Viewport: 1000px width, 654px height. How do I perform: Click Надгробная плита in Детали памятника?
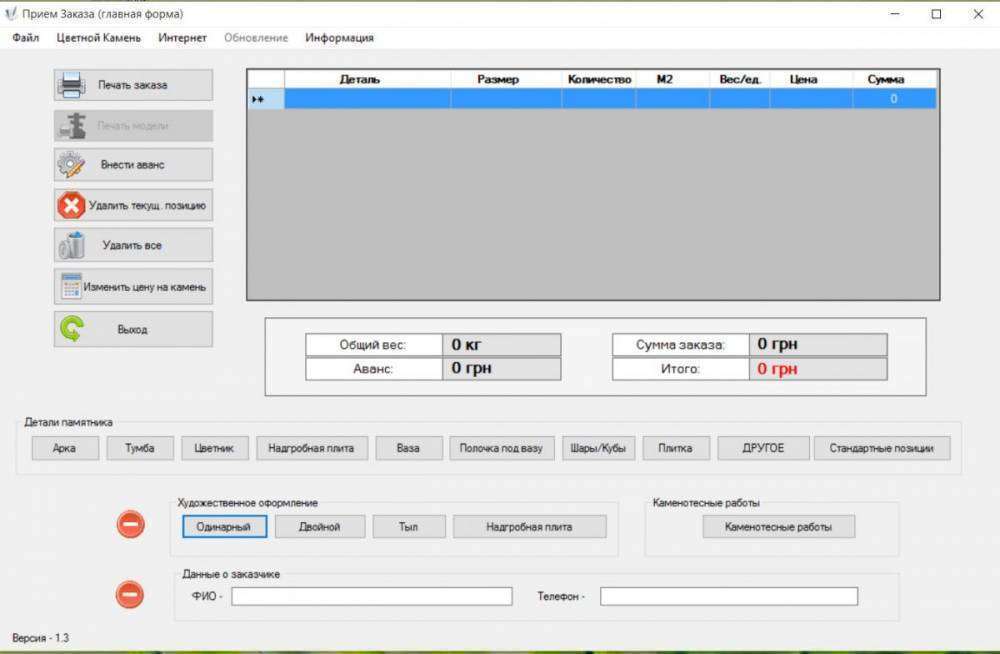[x=312, y=448]
